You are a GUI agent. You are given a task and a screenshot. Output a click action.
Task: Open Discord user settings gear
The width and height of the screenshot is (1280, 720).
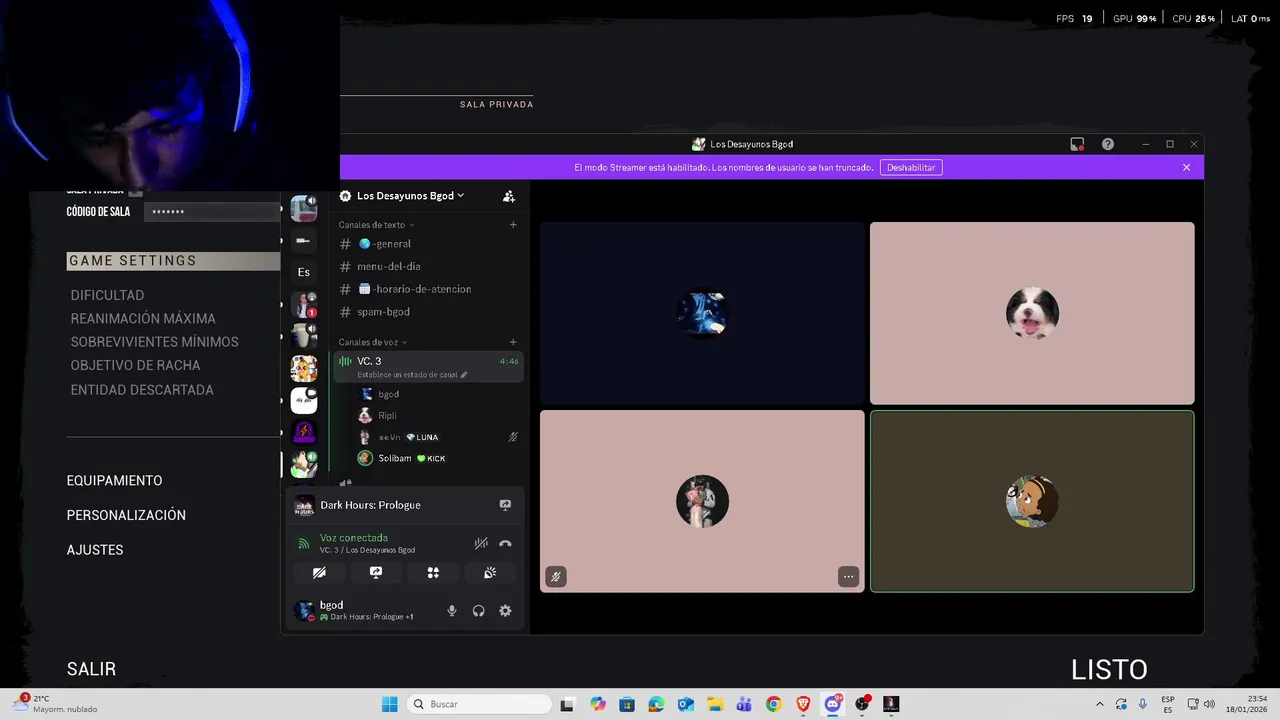click(505, 610)
